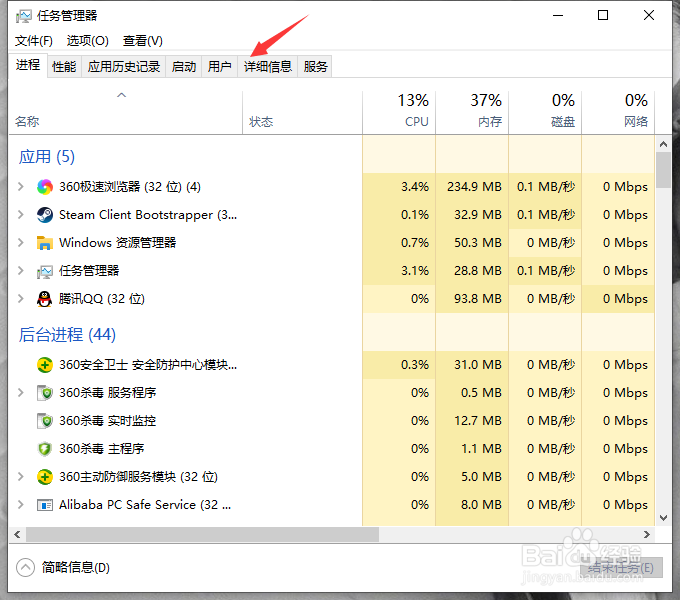The image size is (680, 600).
Task: Switch to the 详细信息 tab
Action: pos(268,67)
